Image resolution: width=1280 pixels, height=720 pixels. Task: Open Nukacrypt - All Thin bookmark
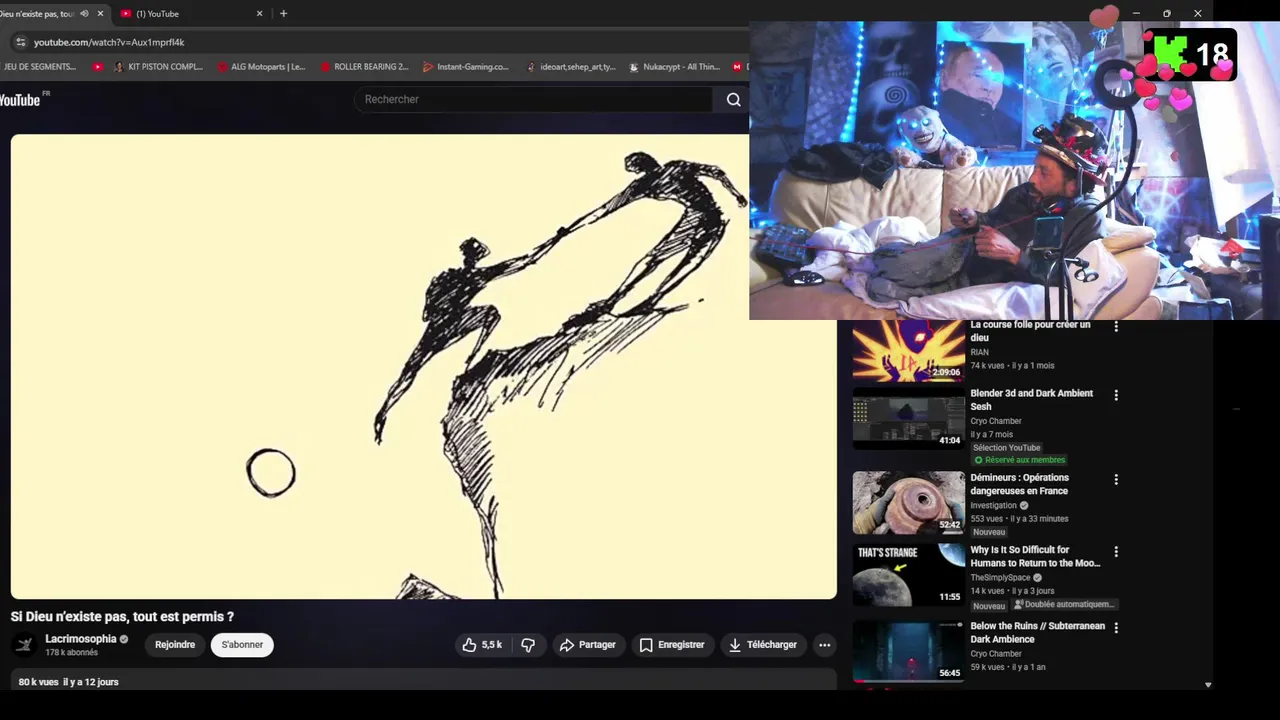(675, 67)
